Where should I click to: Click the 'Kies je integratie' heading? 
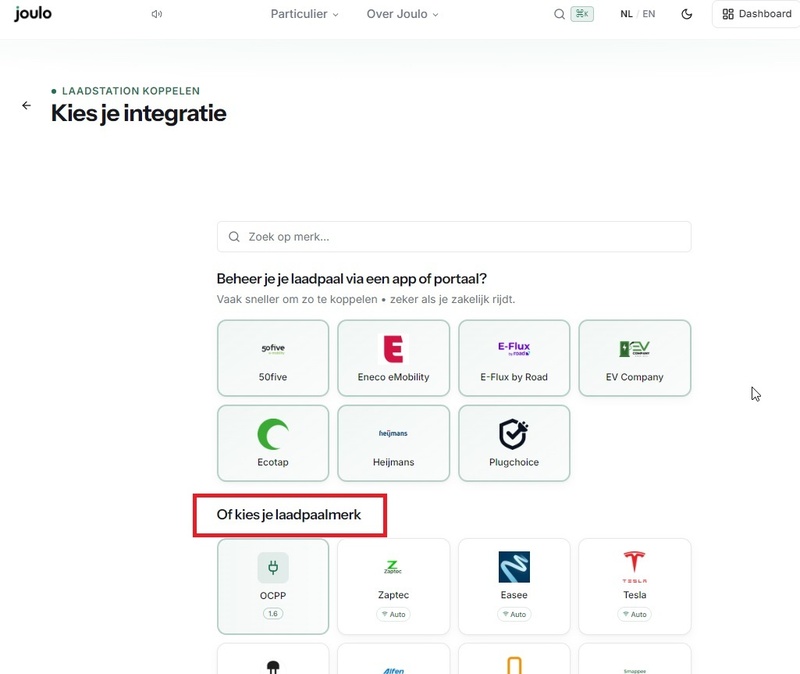pyautogui.click(x=139, y=113)
